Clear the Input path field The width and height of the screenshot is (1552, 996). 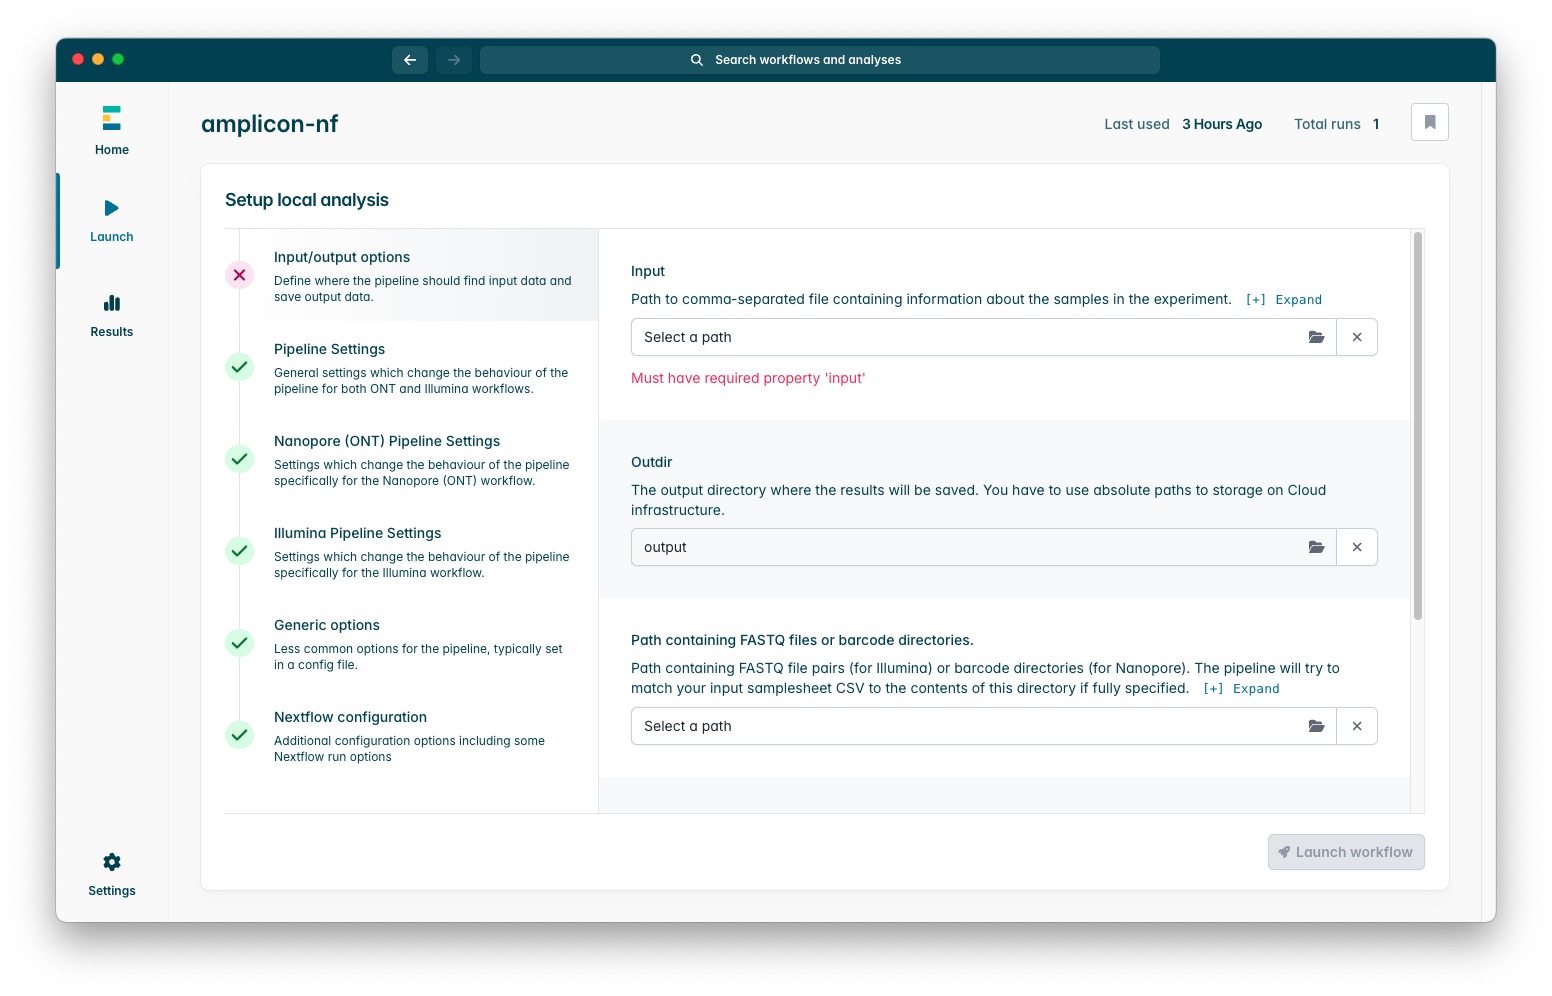coord(1357,337)
